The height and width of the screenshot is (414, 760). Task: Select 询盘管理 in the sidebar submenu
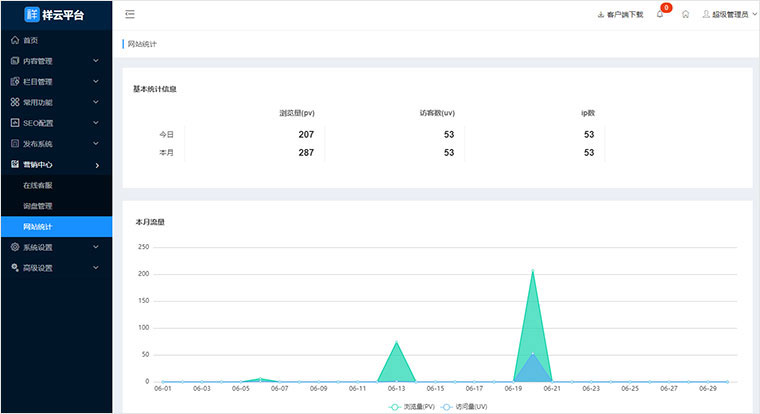38,206
